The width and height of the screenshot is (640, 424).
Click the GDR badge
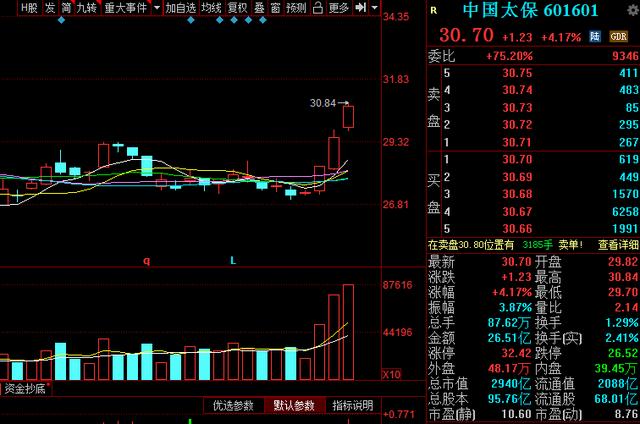[x=618, y=37]
